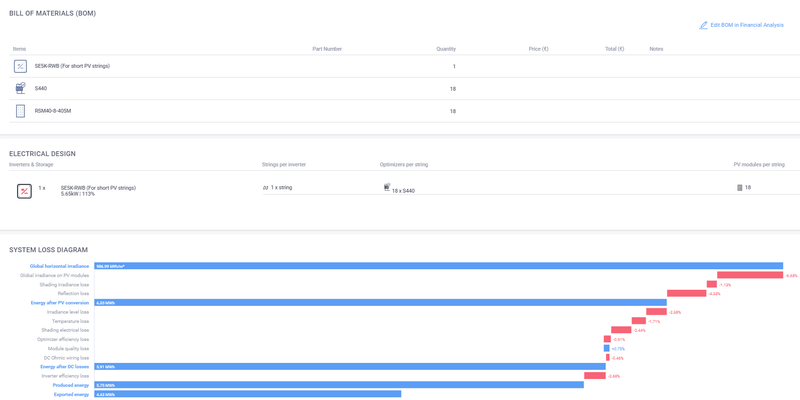This screenshot has width=800, height=400.
Task: Click the red Temperature loss bar
Action: point(639,321)
